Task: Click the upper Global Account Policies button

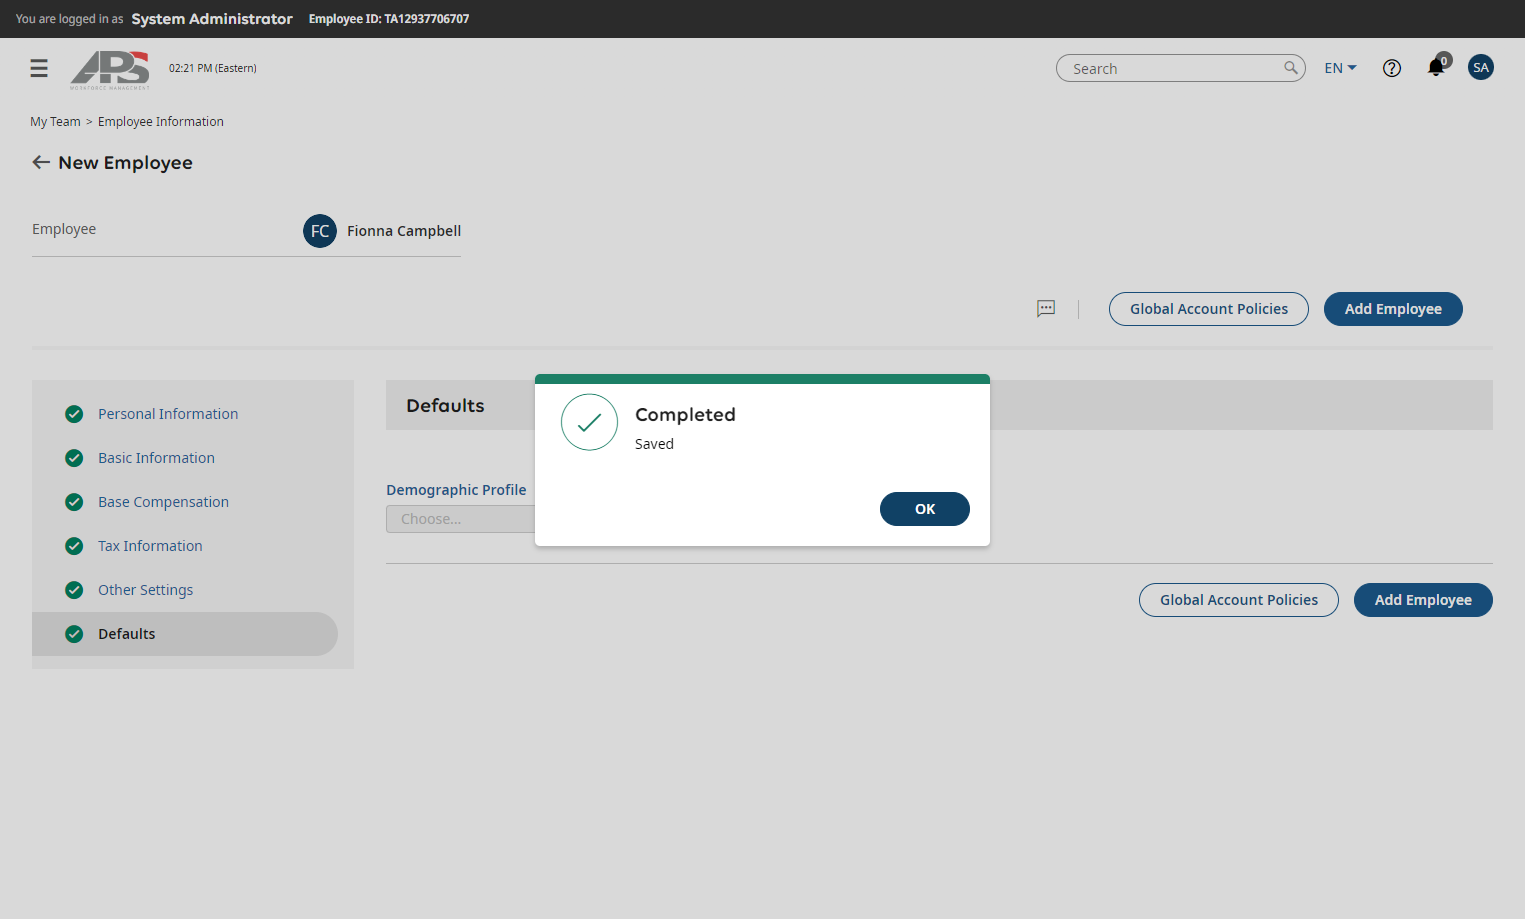Action: coord(1209,309)
